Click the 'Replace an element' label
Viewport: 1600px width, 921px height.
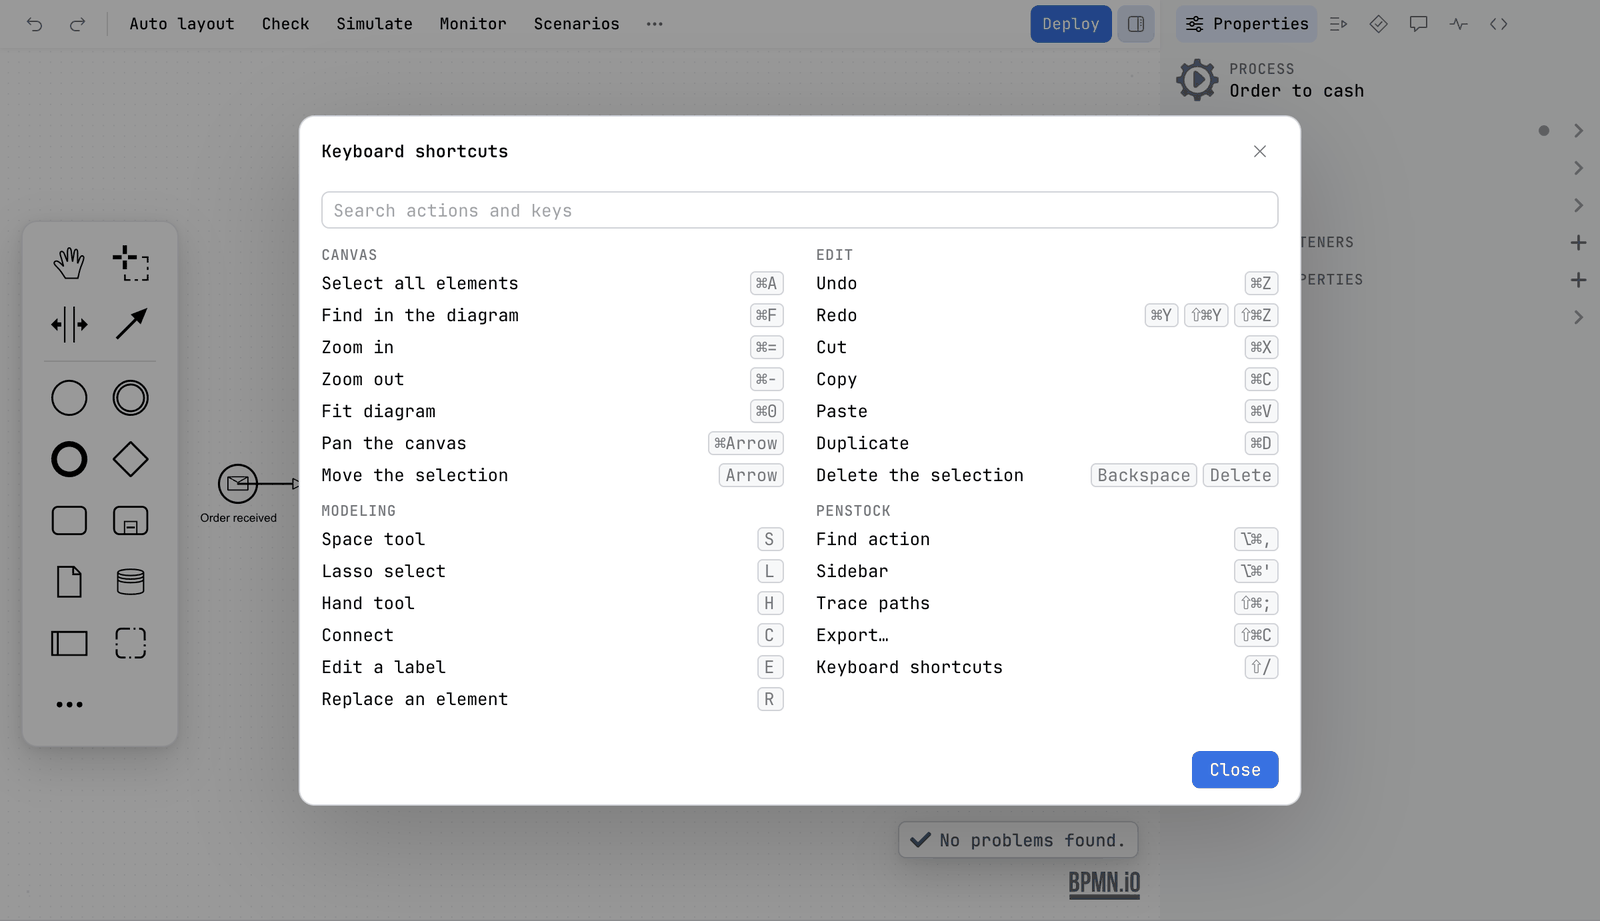tap(415, 699)
